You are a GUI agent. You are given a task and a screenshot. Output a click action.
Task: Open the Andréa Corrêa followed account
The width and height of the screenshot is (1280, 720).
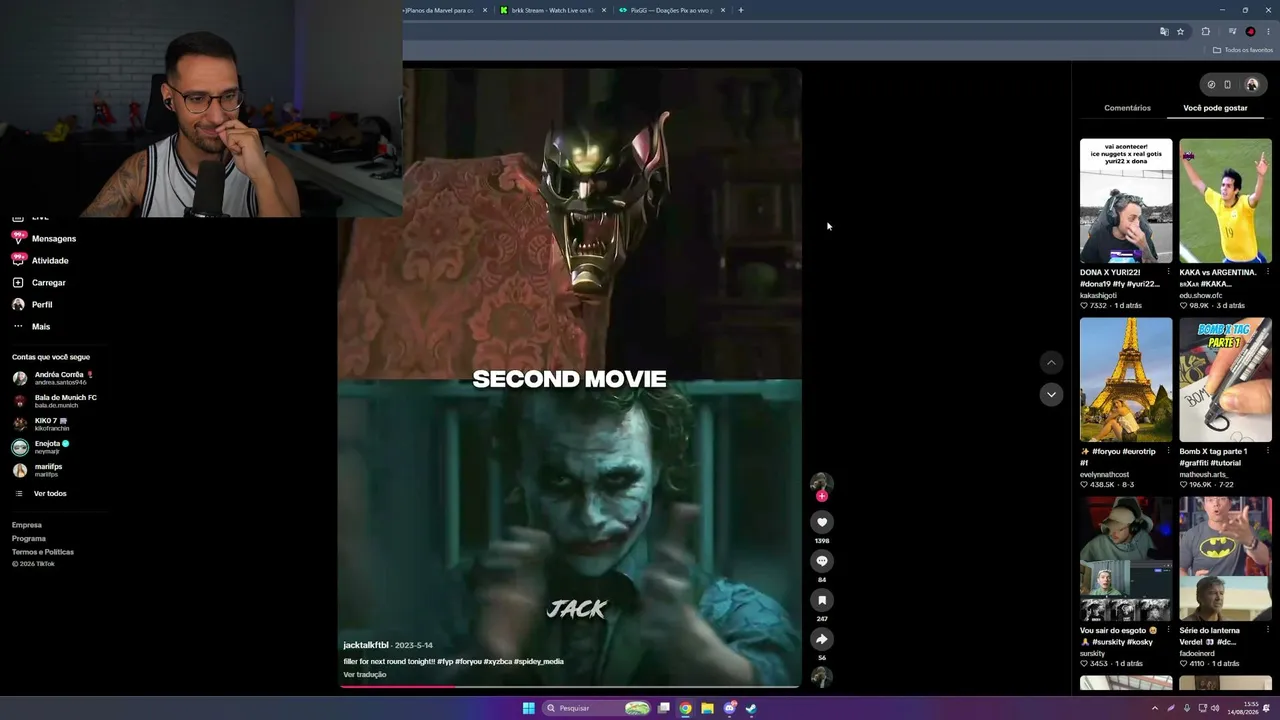tap(53, 378)
